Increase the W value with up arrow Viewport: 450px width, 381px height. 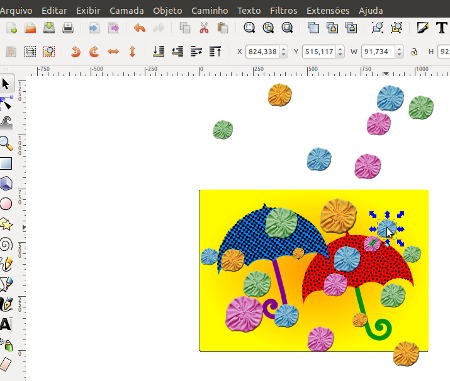399,49
